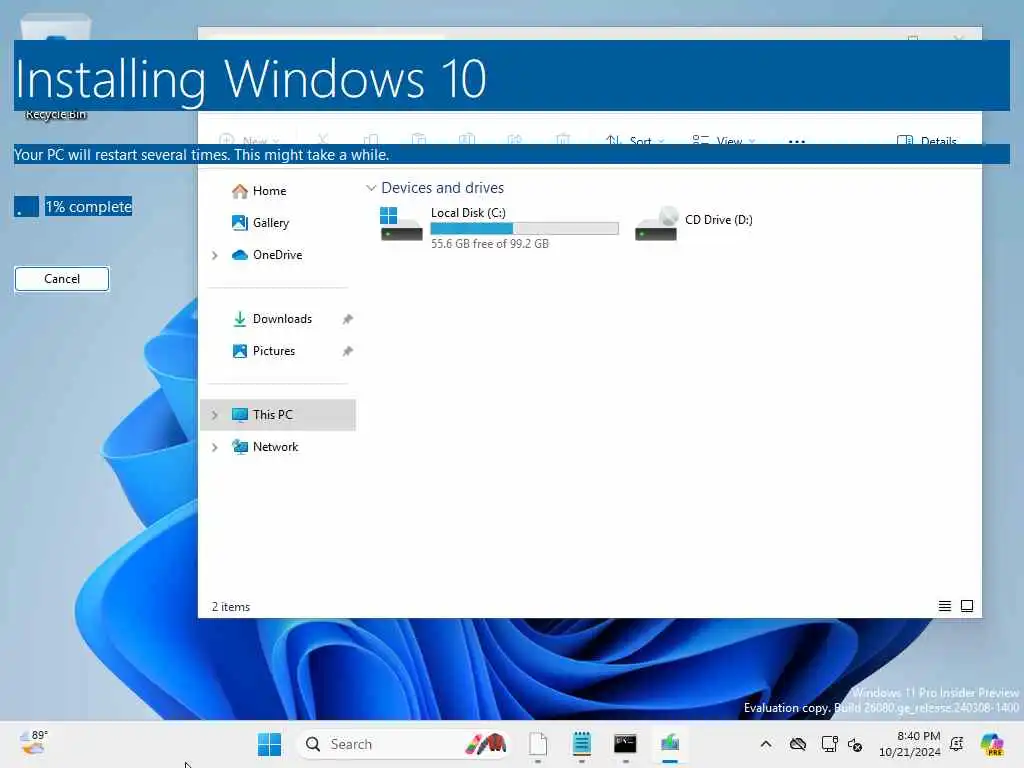
Task: Unpin Downloads using its pin icon
Action: [x=347, y=319]
